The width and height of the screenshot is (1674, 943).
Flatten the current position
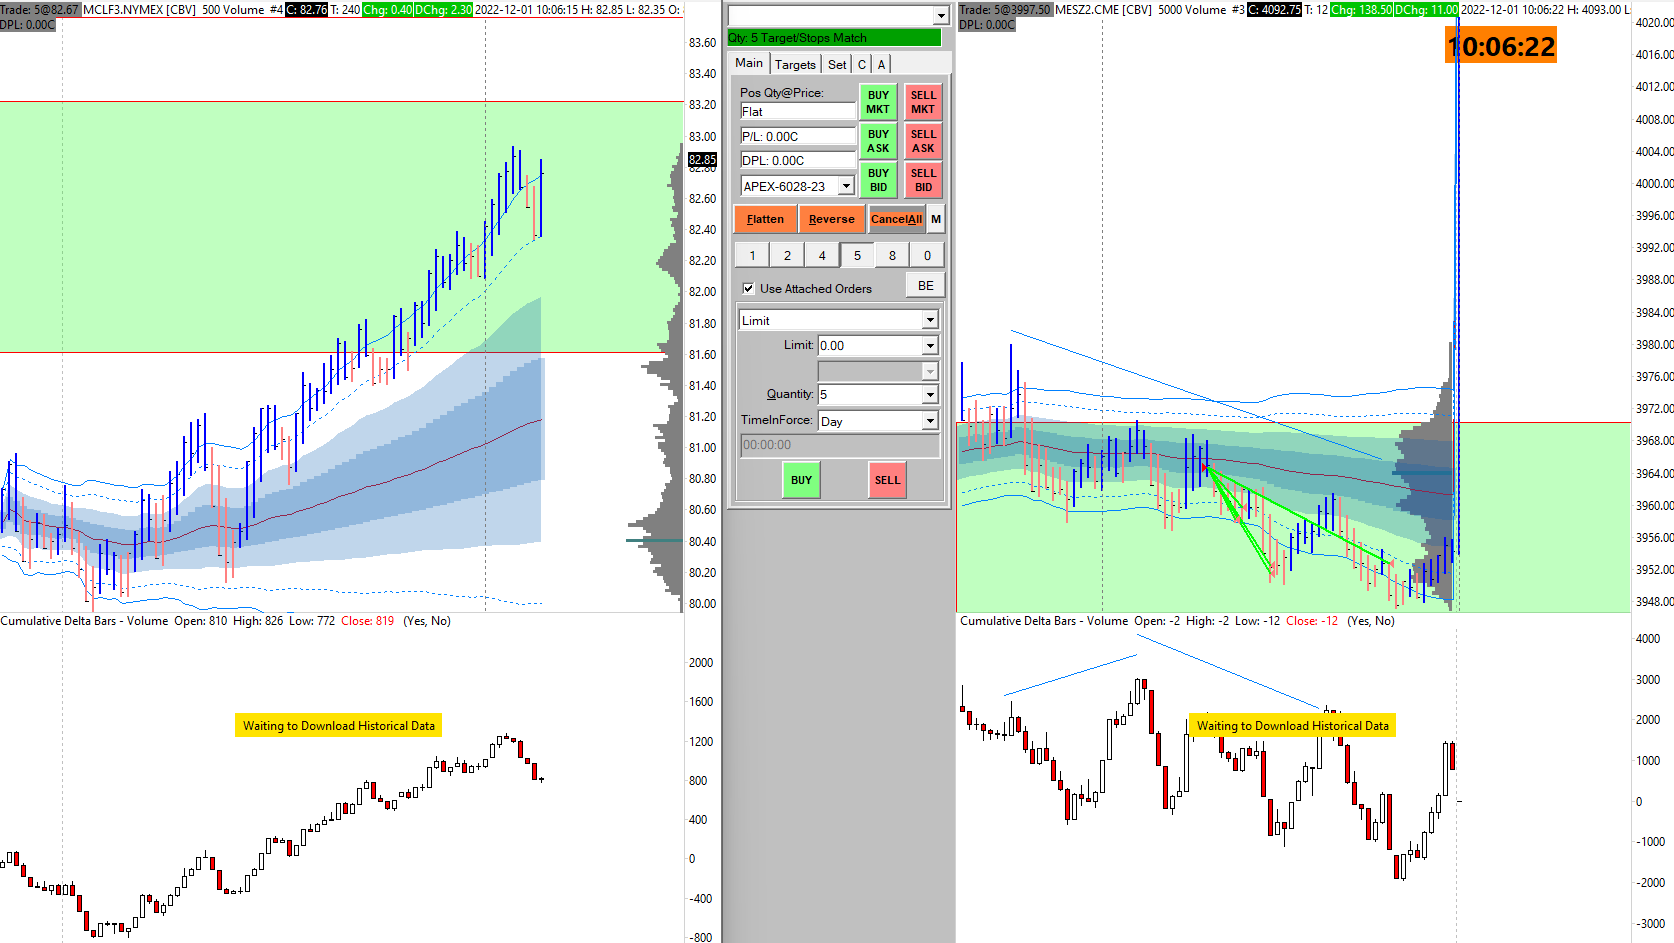pos(765,219)
